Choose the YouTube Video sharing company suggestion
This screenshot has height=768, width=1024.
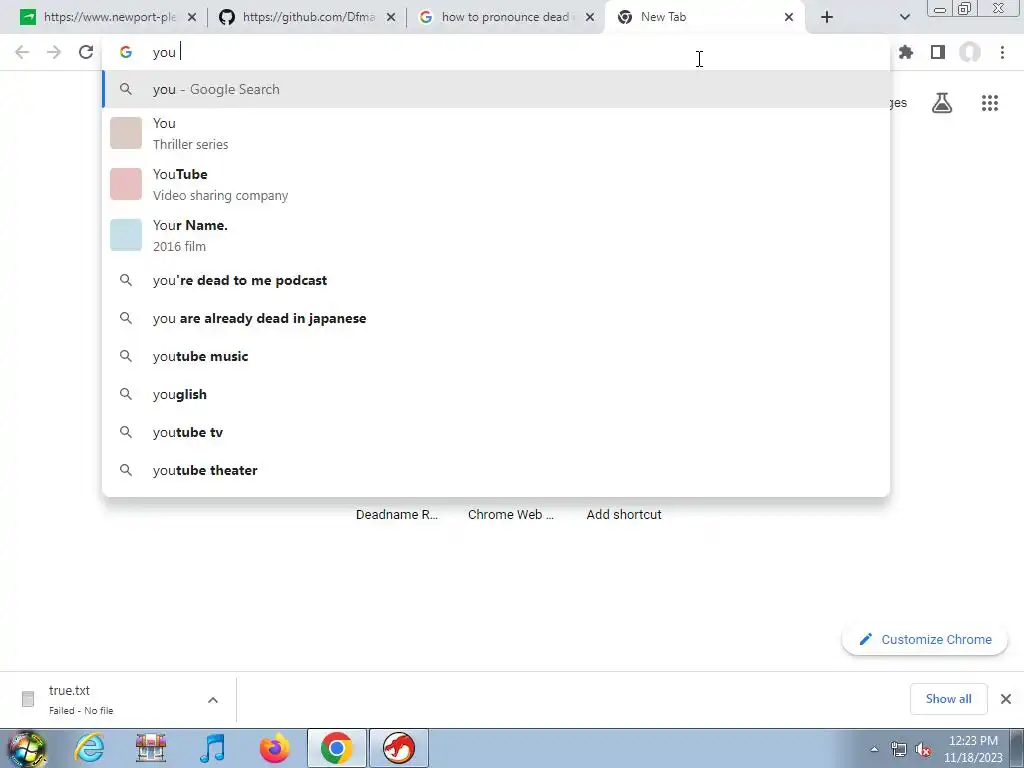pyautogui.click(x=496, y=184)
